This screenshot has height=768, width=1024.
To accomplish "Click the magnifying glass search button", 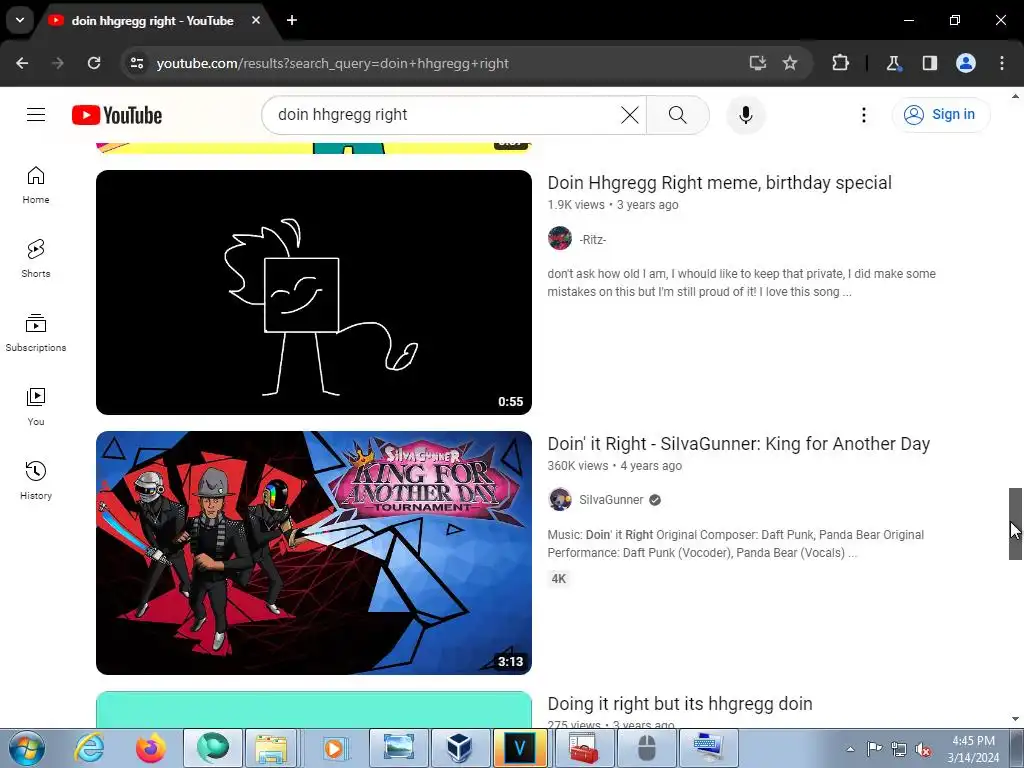I will pos(678,115).
